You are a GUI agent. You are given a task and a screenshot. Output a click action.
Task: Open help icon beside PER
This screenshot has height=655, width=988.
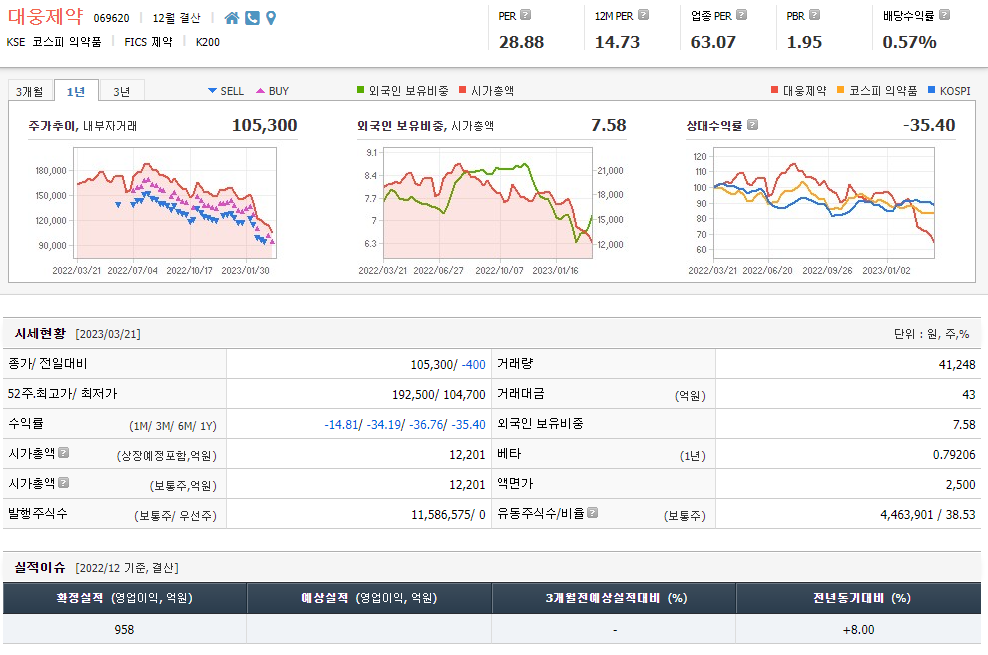[x=526, y=14]
